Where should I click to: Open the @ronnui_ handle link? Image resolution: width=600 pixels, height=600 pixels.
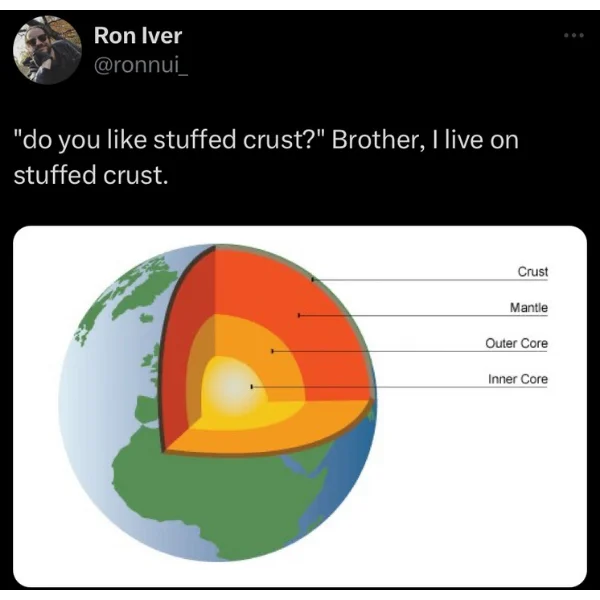pyautogui.click(x=140, y=67)
